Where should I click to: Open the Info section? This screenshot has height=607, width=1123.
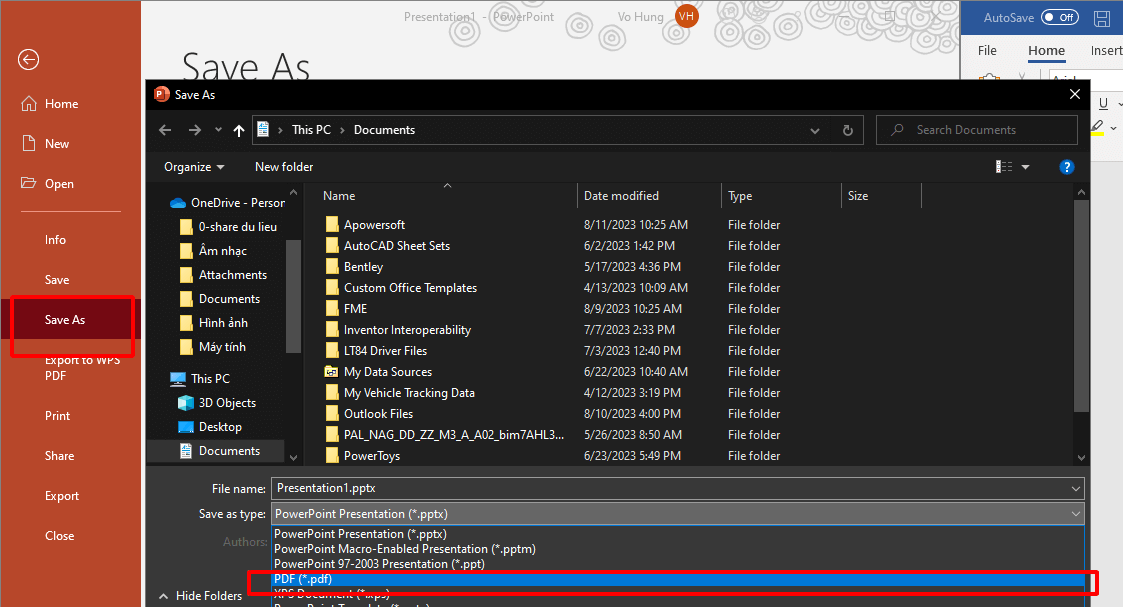coord(55,240)
